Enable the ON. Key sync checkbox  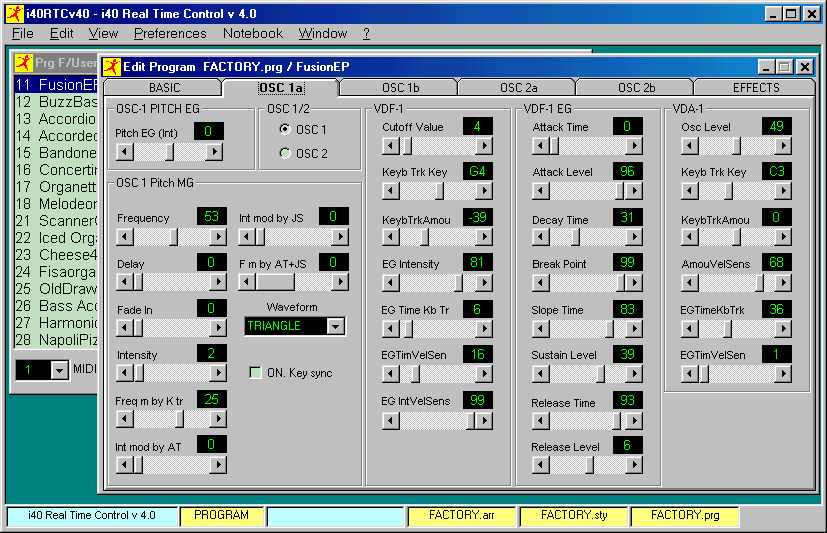(x=255, y=373)
